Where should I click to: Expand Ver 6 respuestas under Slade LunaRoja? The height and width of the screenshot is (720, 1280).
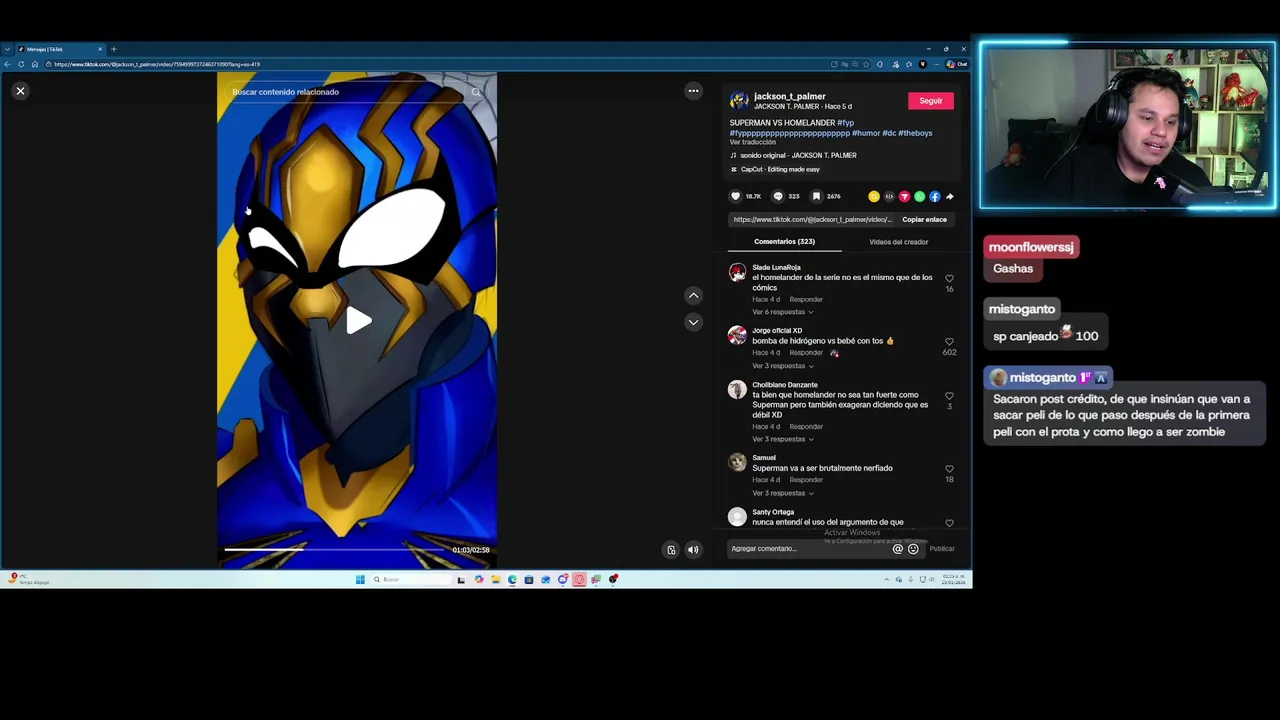click(x=782, y=312)
